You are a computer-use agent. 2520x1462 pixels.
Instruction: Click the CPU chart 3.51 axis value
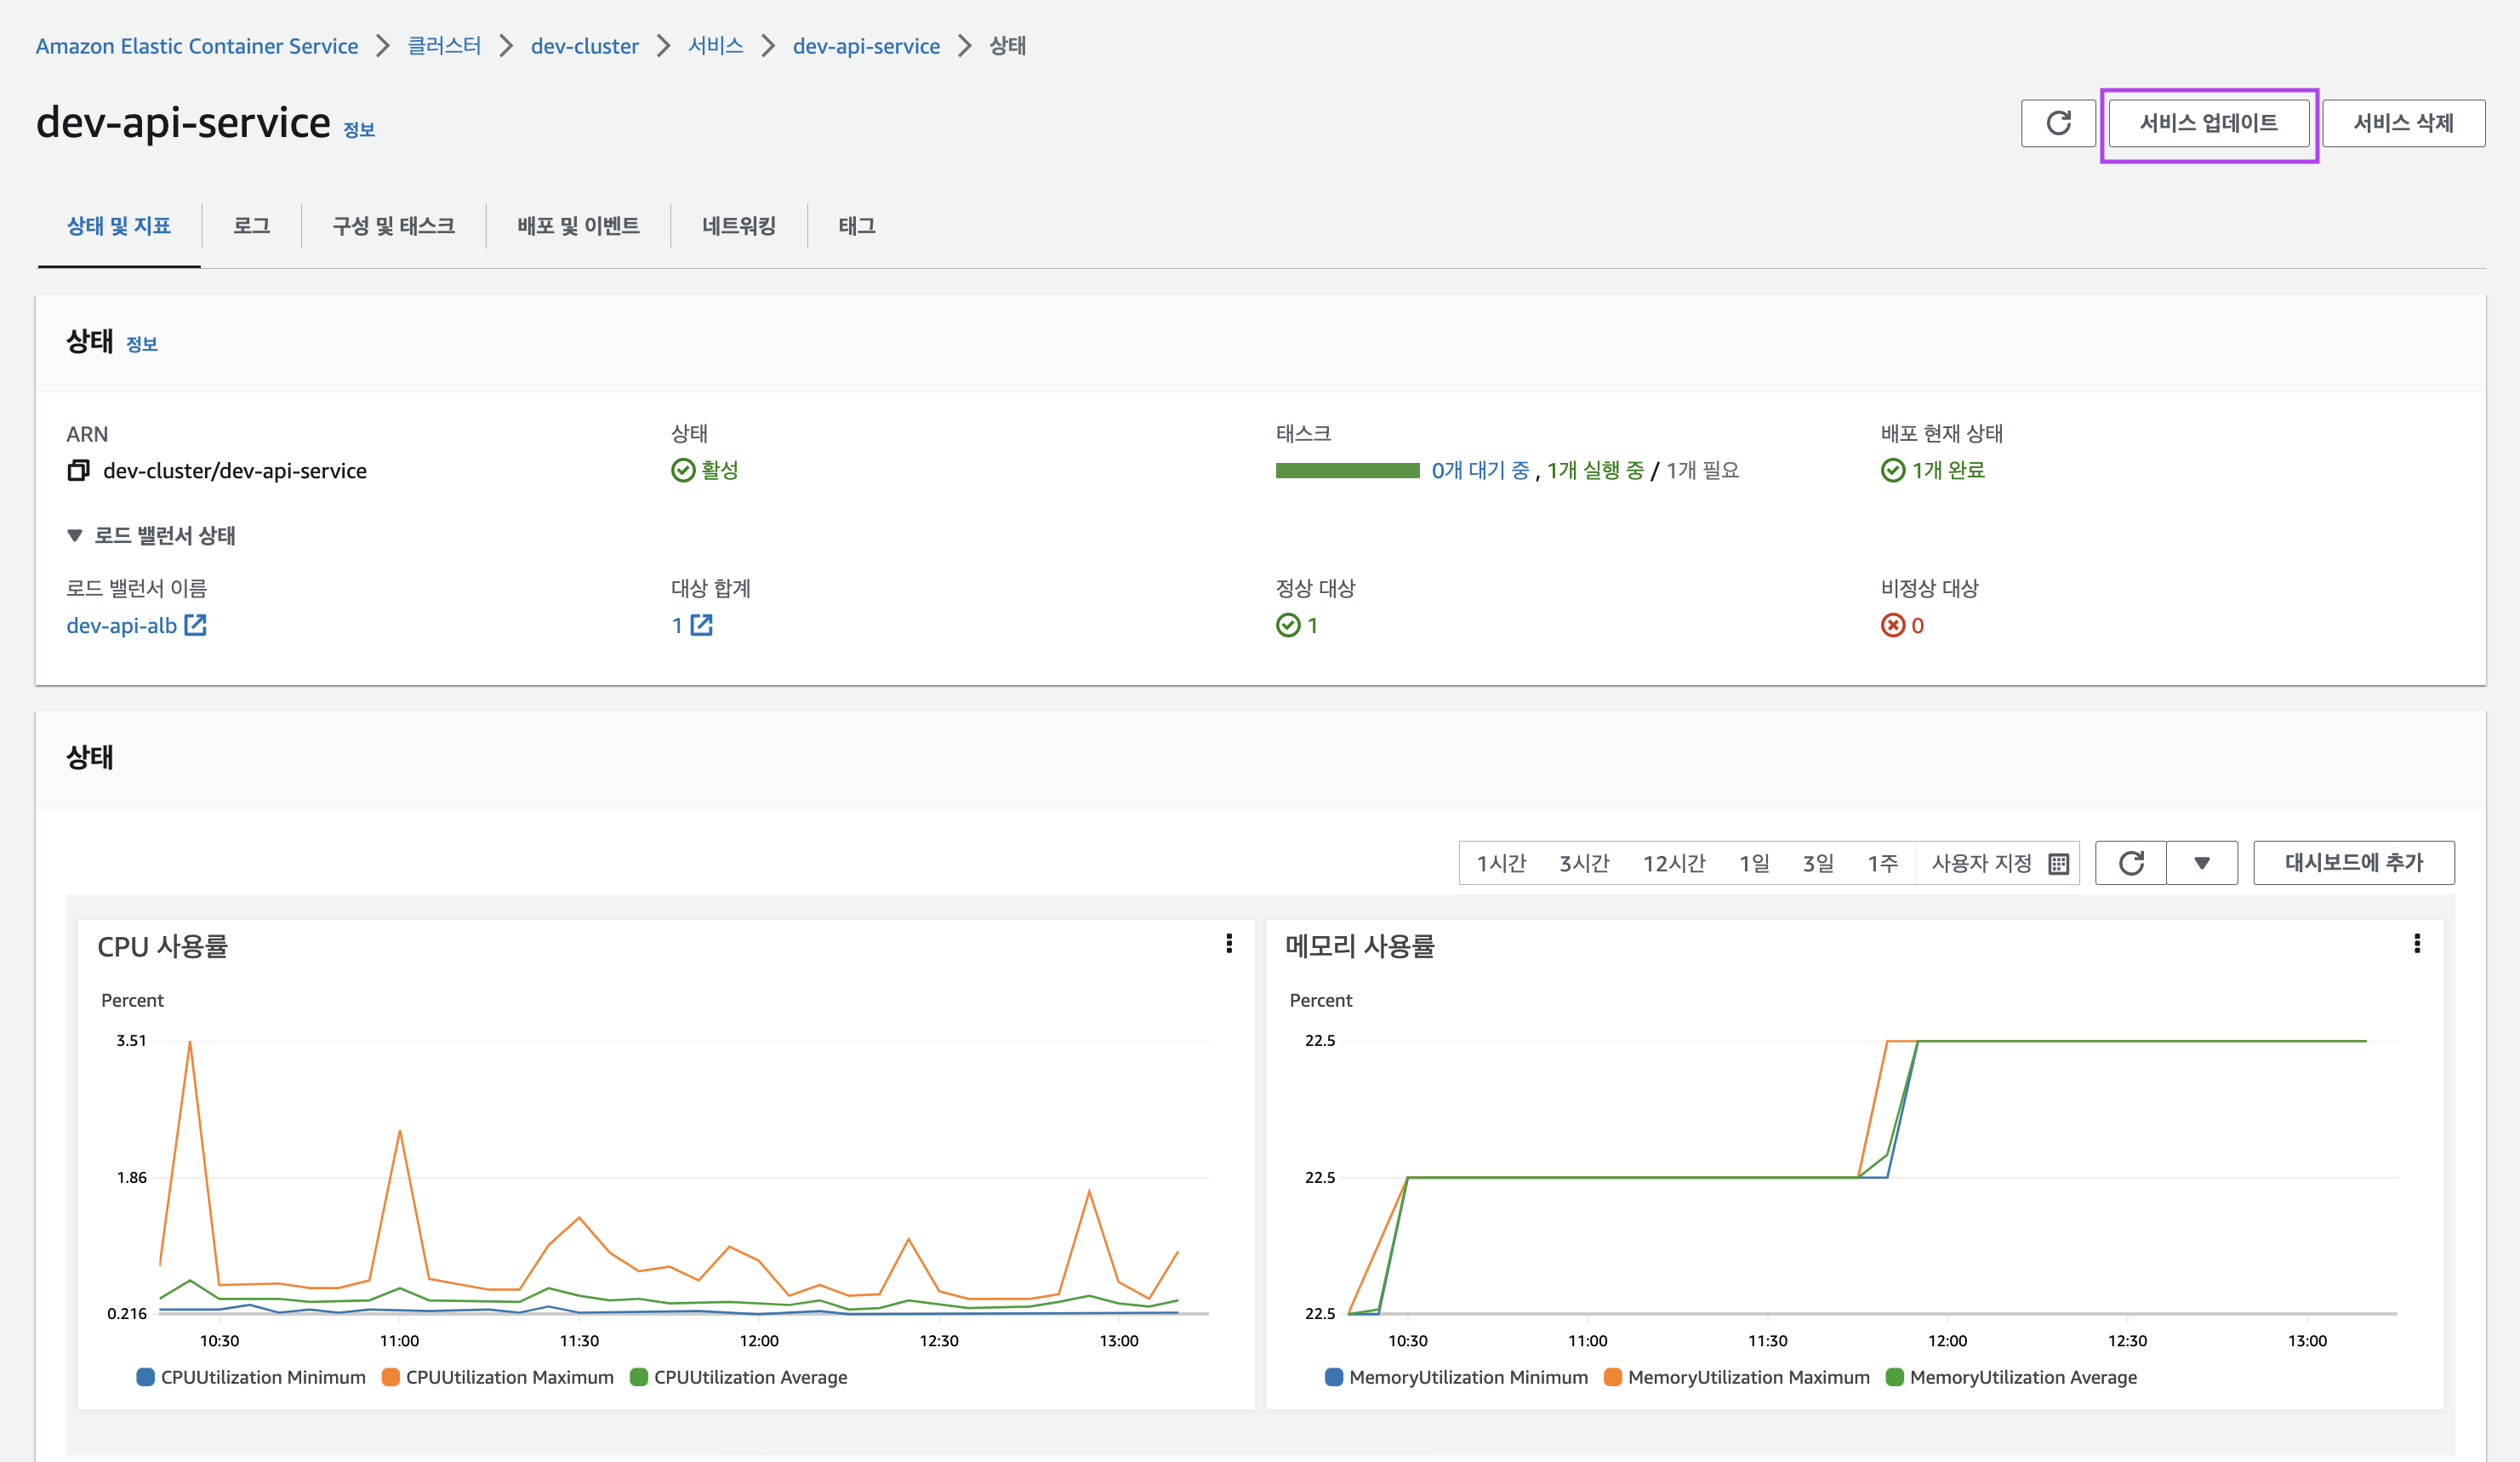[131, 1041]
